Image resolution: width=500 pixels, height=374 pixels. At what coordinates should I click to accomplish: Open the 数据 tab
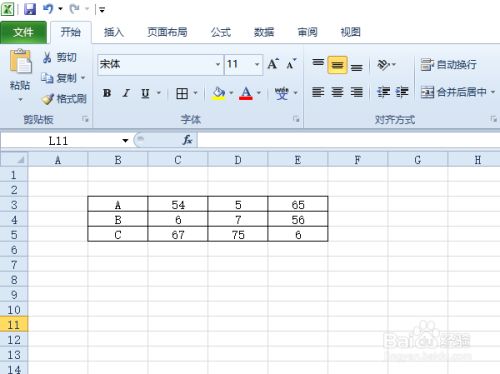coord(264,32)
